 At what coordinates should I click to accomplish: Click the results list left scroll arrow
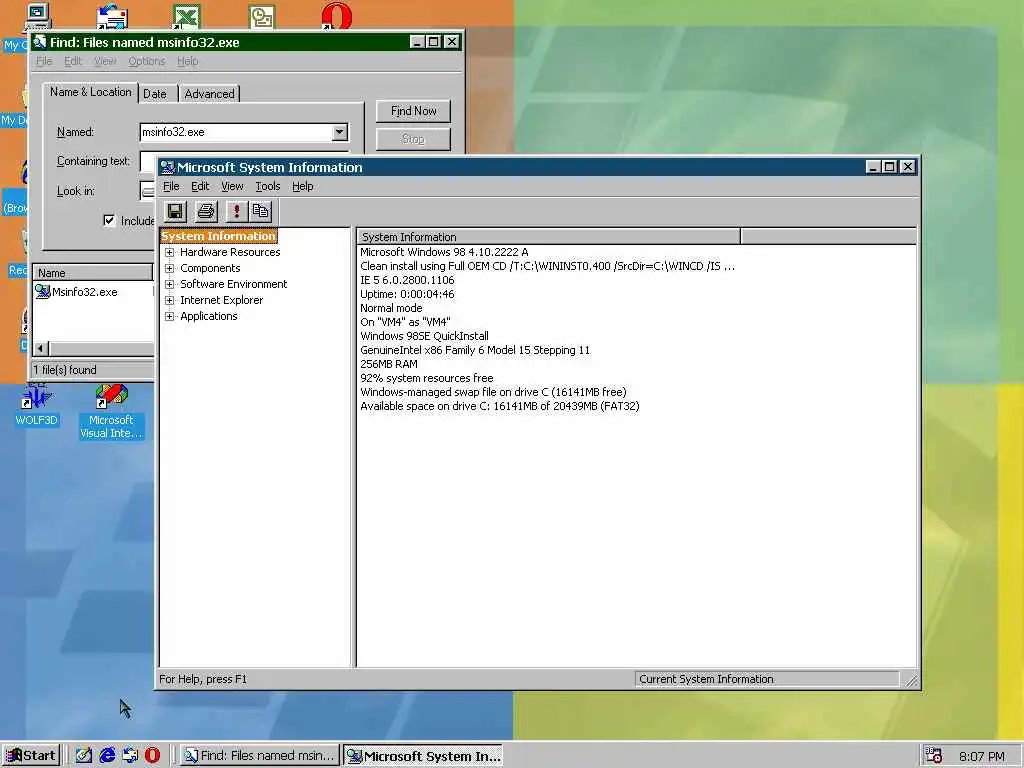[x=41, y=349]
